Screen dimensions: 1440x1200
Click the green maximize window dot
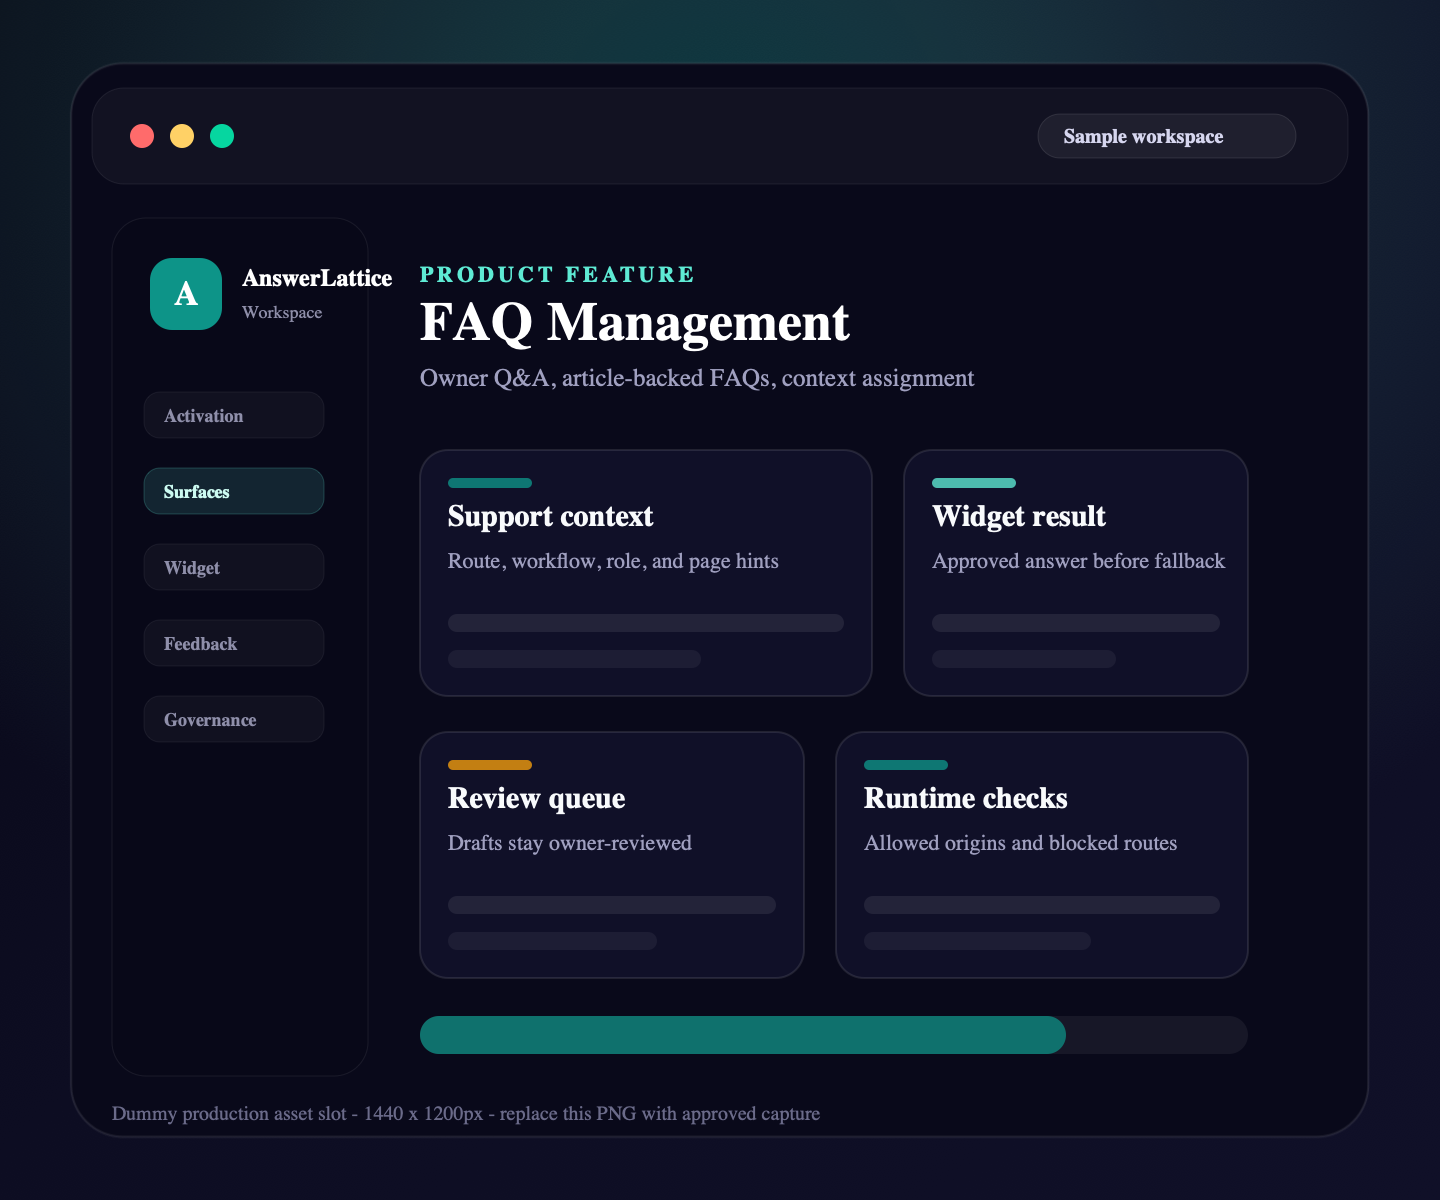click(222, 136)
